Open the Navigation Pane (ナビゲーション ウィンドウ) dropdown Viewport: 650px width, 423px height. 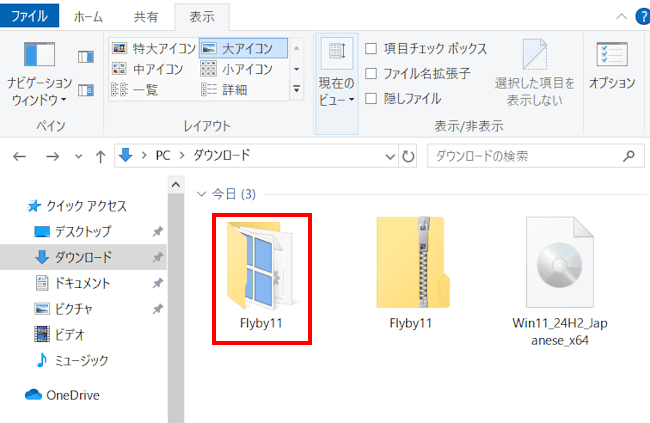(x=39, y=74)
